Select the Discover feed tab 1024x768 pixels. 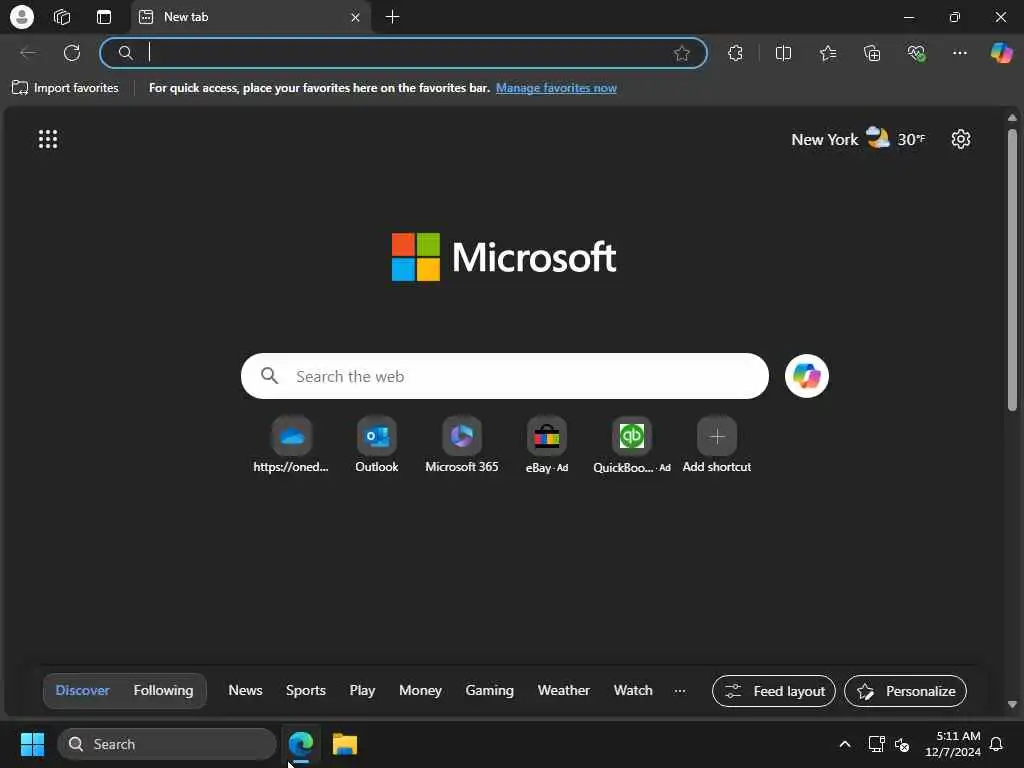click(x=82, y=690)
